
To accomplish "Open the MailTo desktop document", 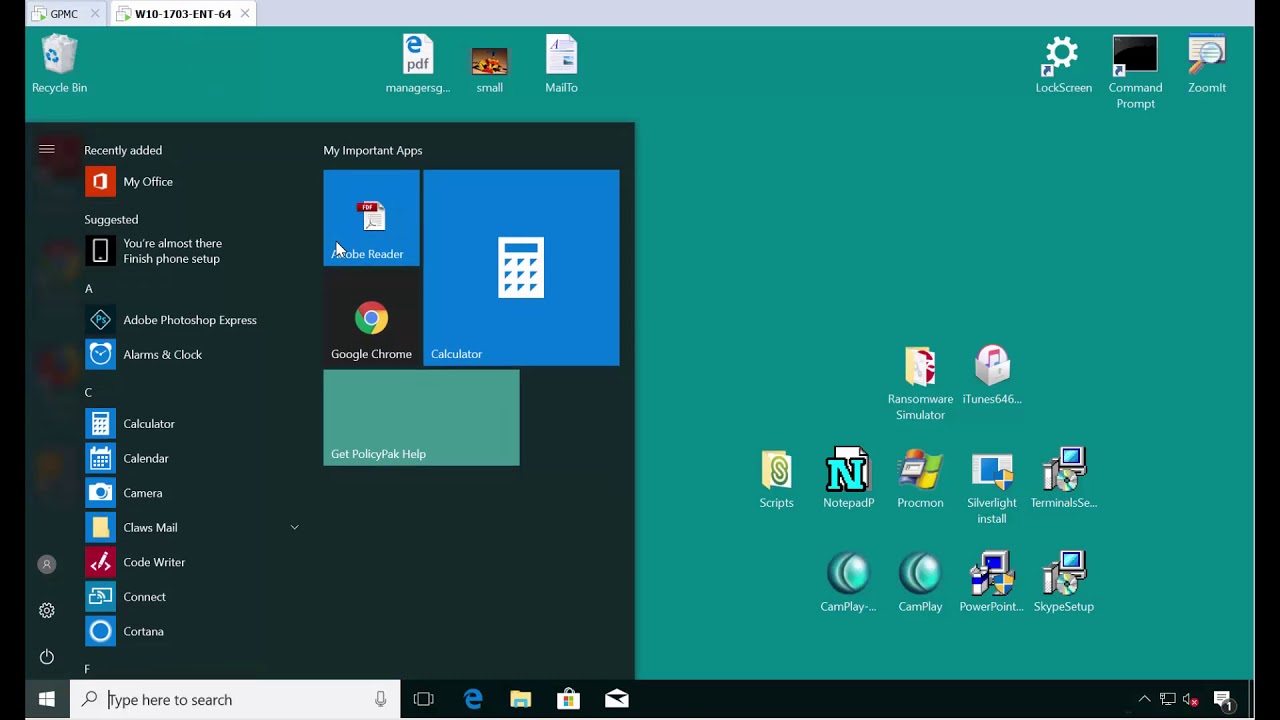I will (x=561, y=64).
